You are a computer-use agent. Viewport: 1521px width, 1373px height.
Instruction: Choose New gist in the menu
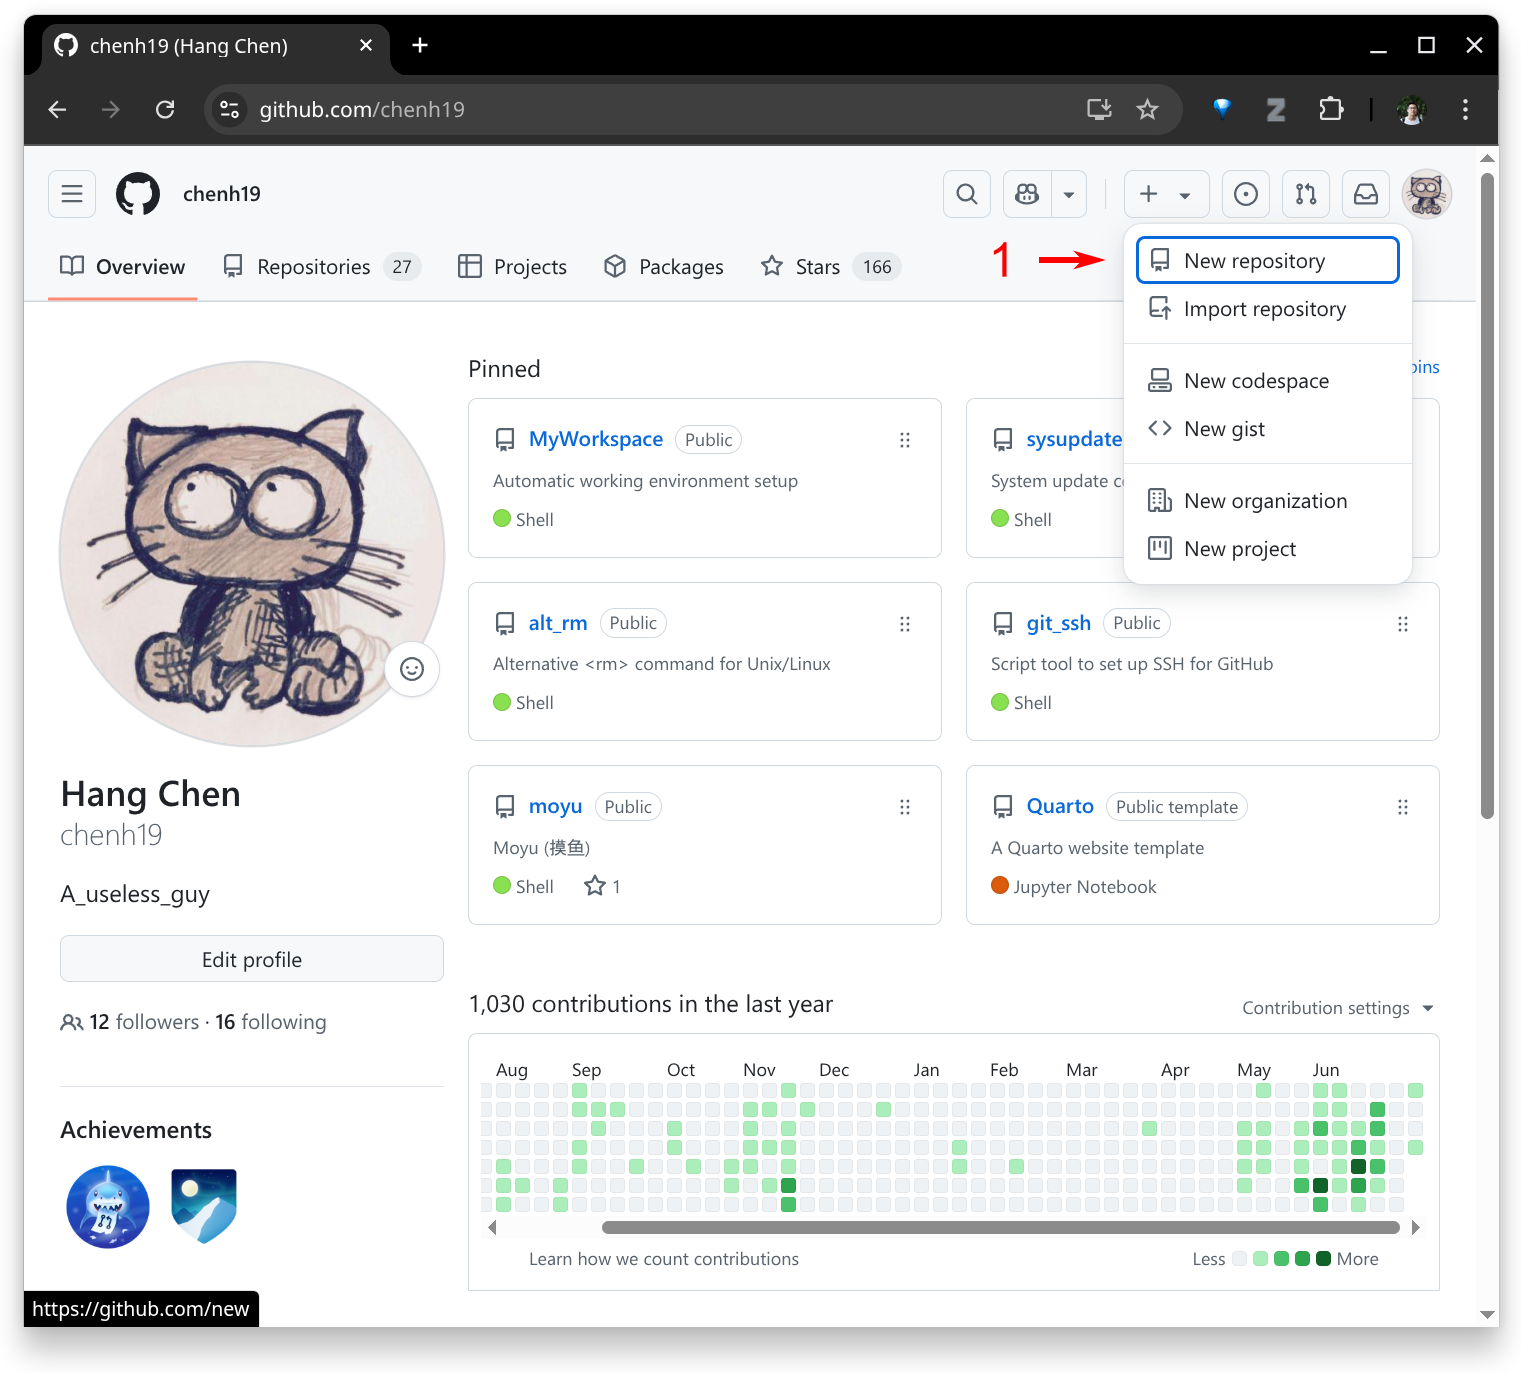pos(1267,429)
